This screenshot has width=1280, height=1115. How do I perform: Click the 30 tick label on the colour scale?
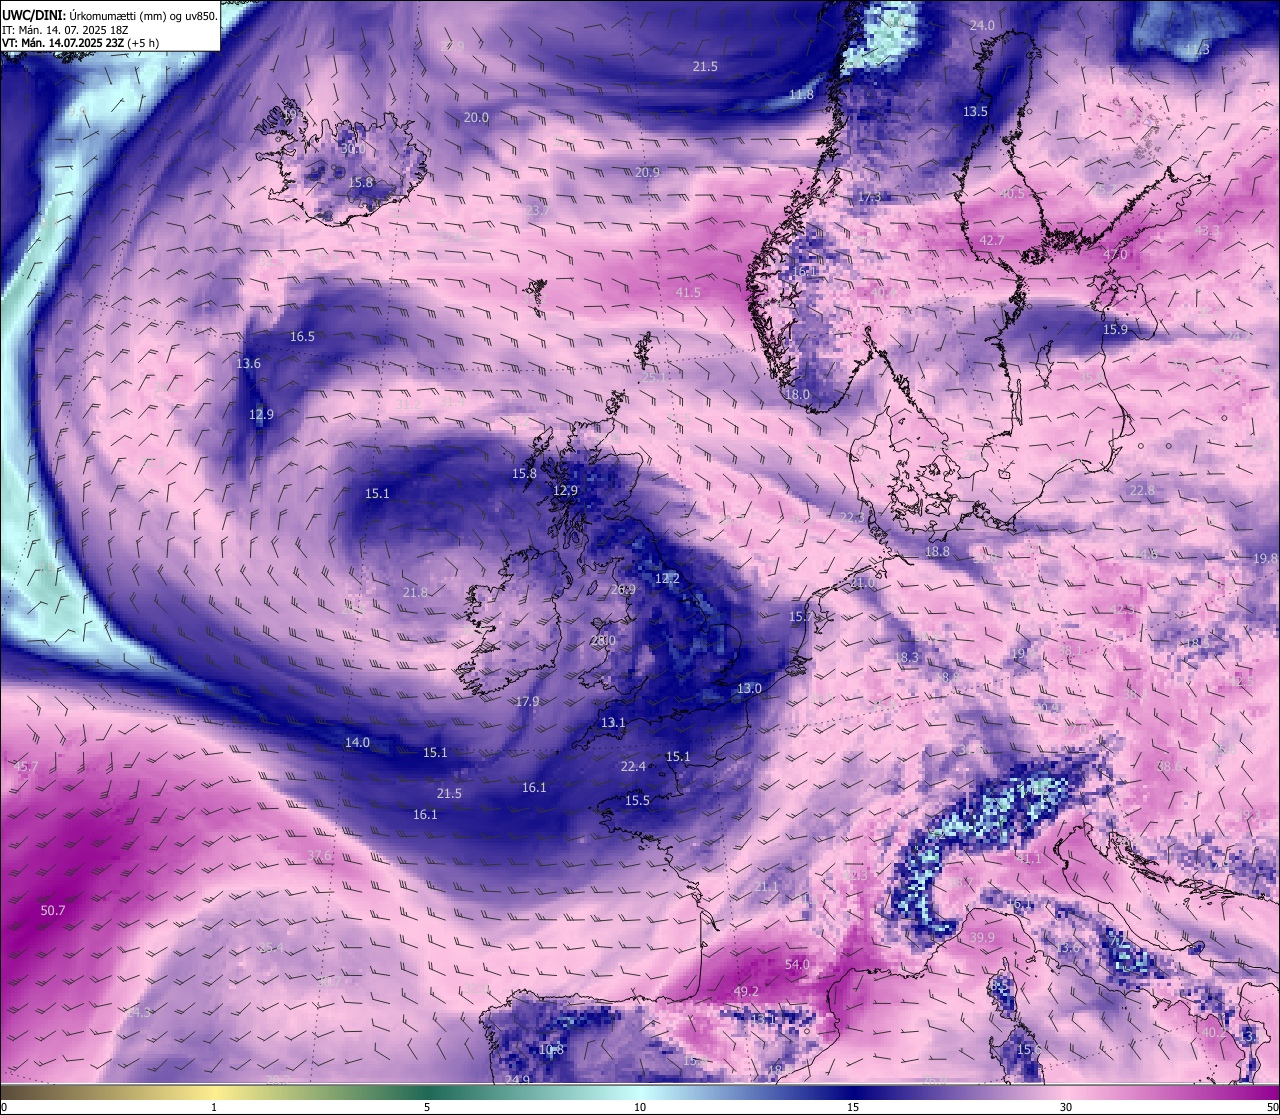(x=1066, y=1107)
